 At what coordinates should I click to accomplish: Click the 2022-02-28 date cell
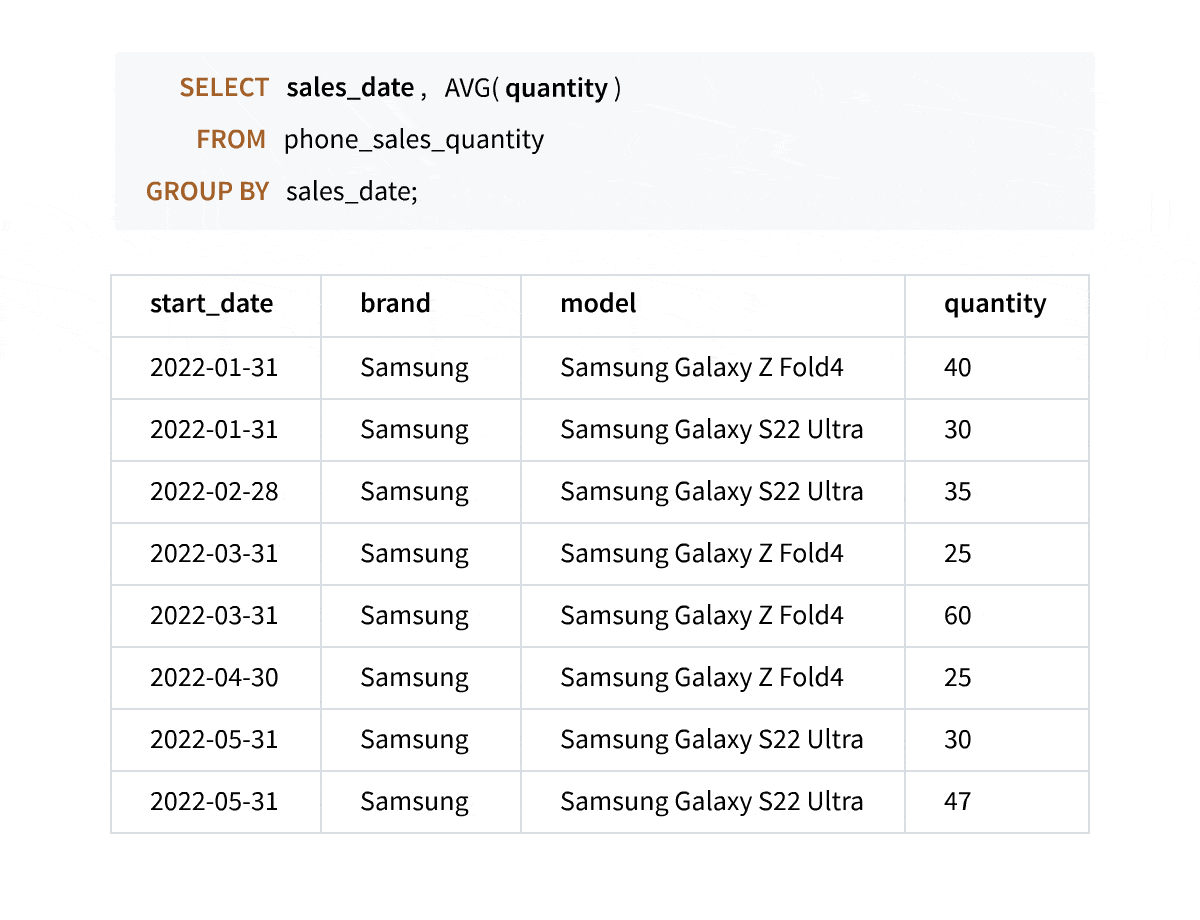[x=214, y=491]
